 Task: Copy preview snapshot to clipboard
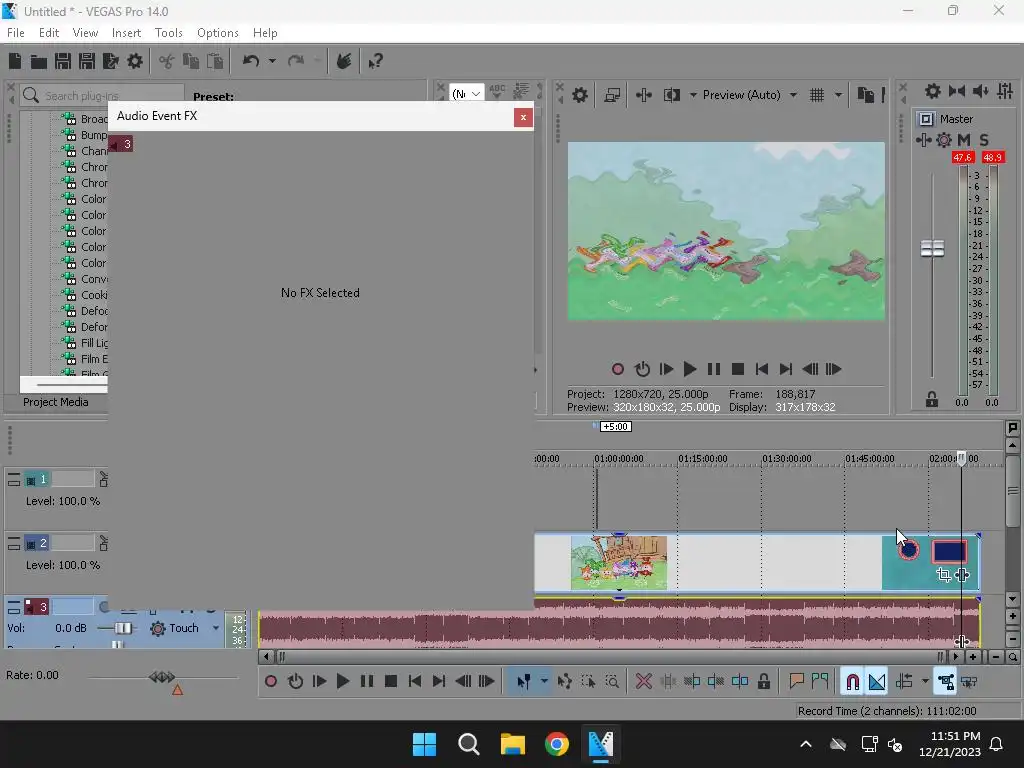(x=865, y=95)
